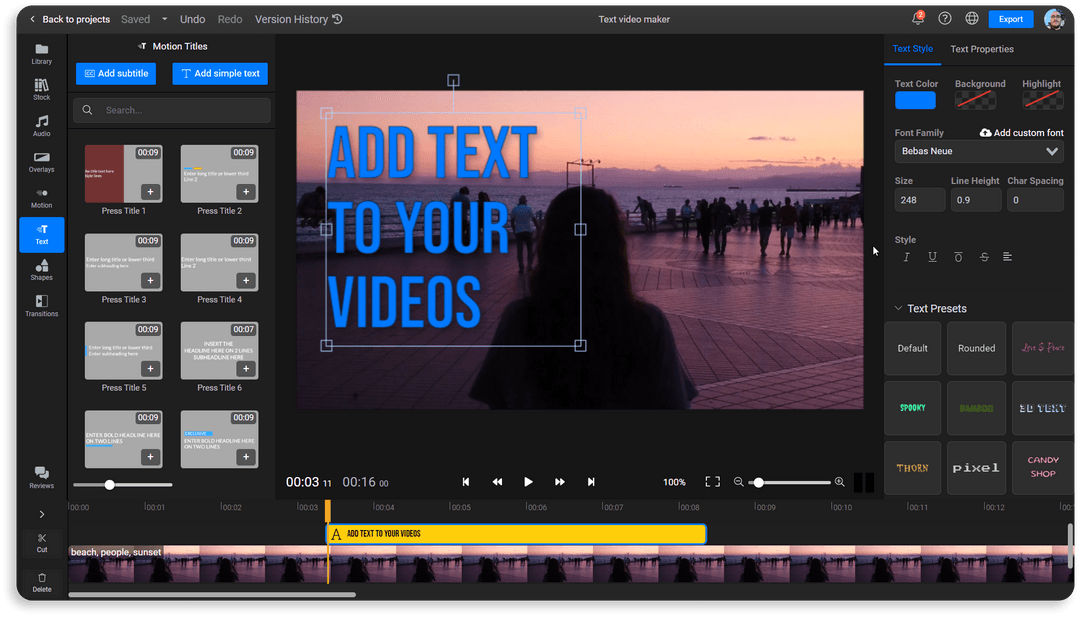This screenshot has height=617, width=1080.
Task: Select the Thorn text preset
Action: tap(913, 468)
